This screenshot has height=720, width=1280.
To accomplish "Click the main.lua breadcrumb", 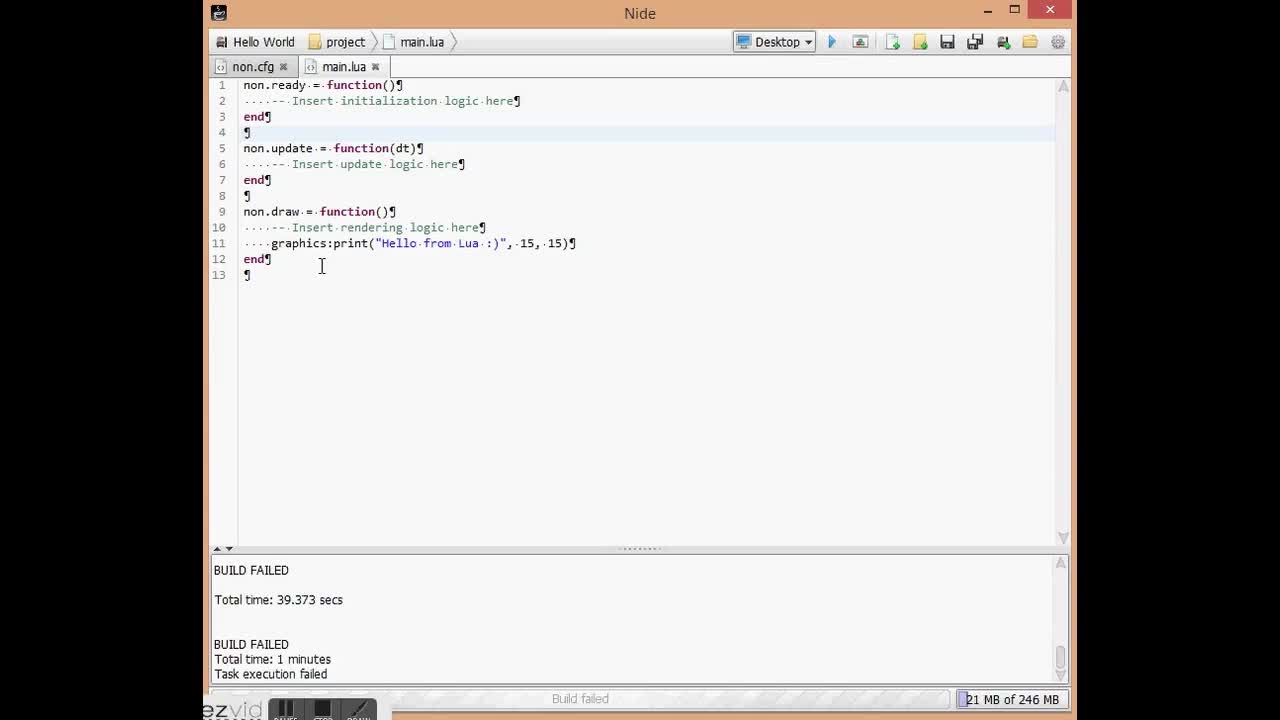I will 414,42.
